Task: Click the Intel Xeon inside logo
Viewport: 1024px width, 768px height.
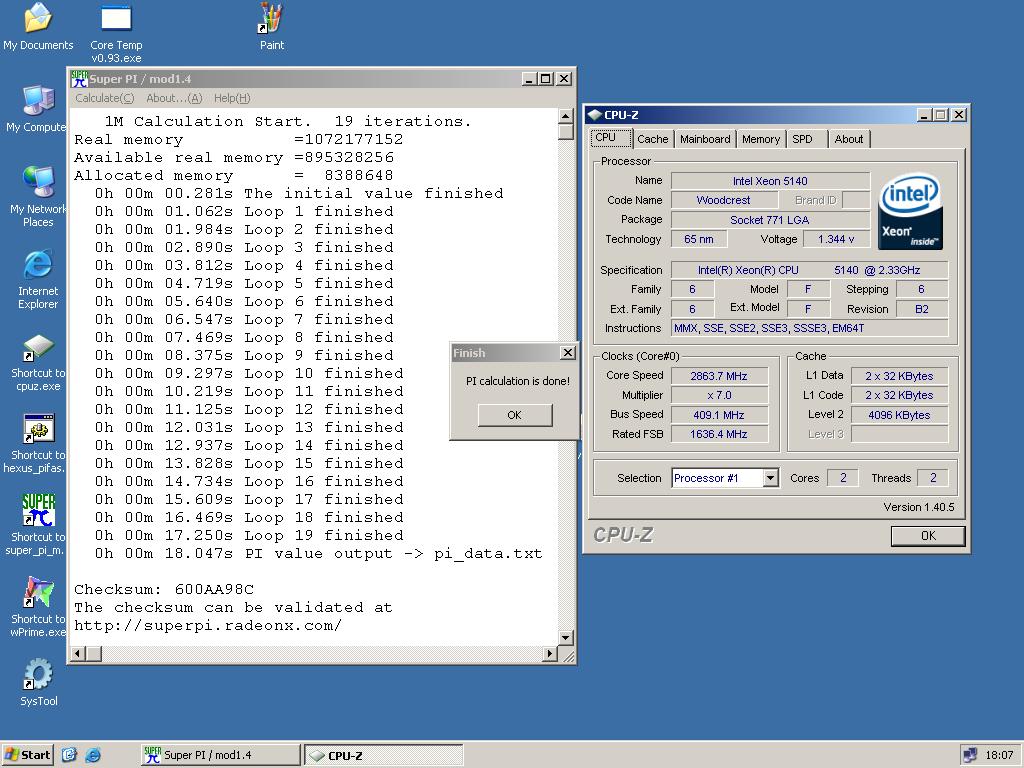Action: coord(910,211)
